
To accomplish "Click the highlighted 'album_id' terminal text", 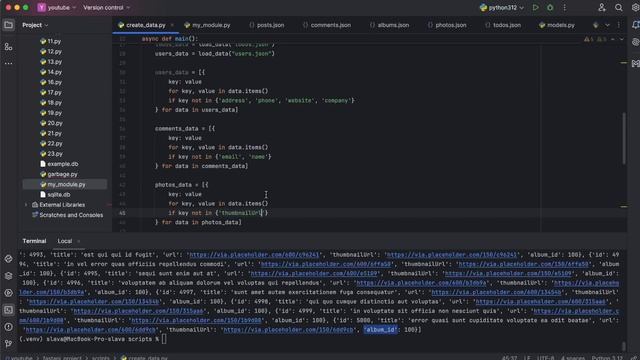I will 380,329.
